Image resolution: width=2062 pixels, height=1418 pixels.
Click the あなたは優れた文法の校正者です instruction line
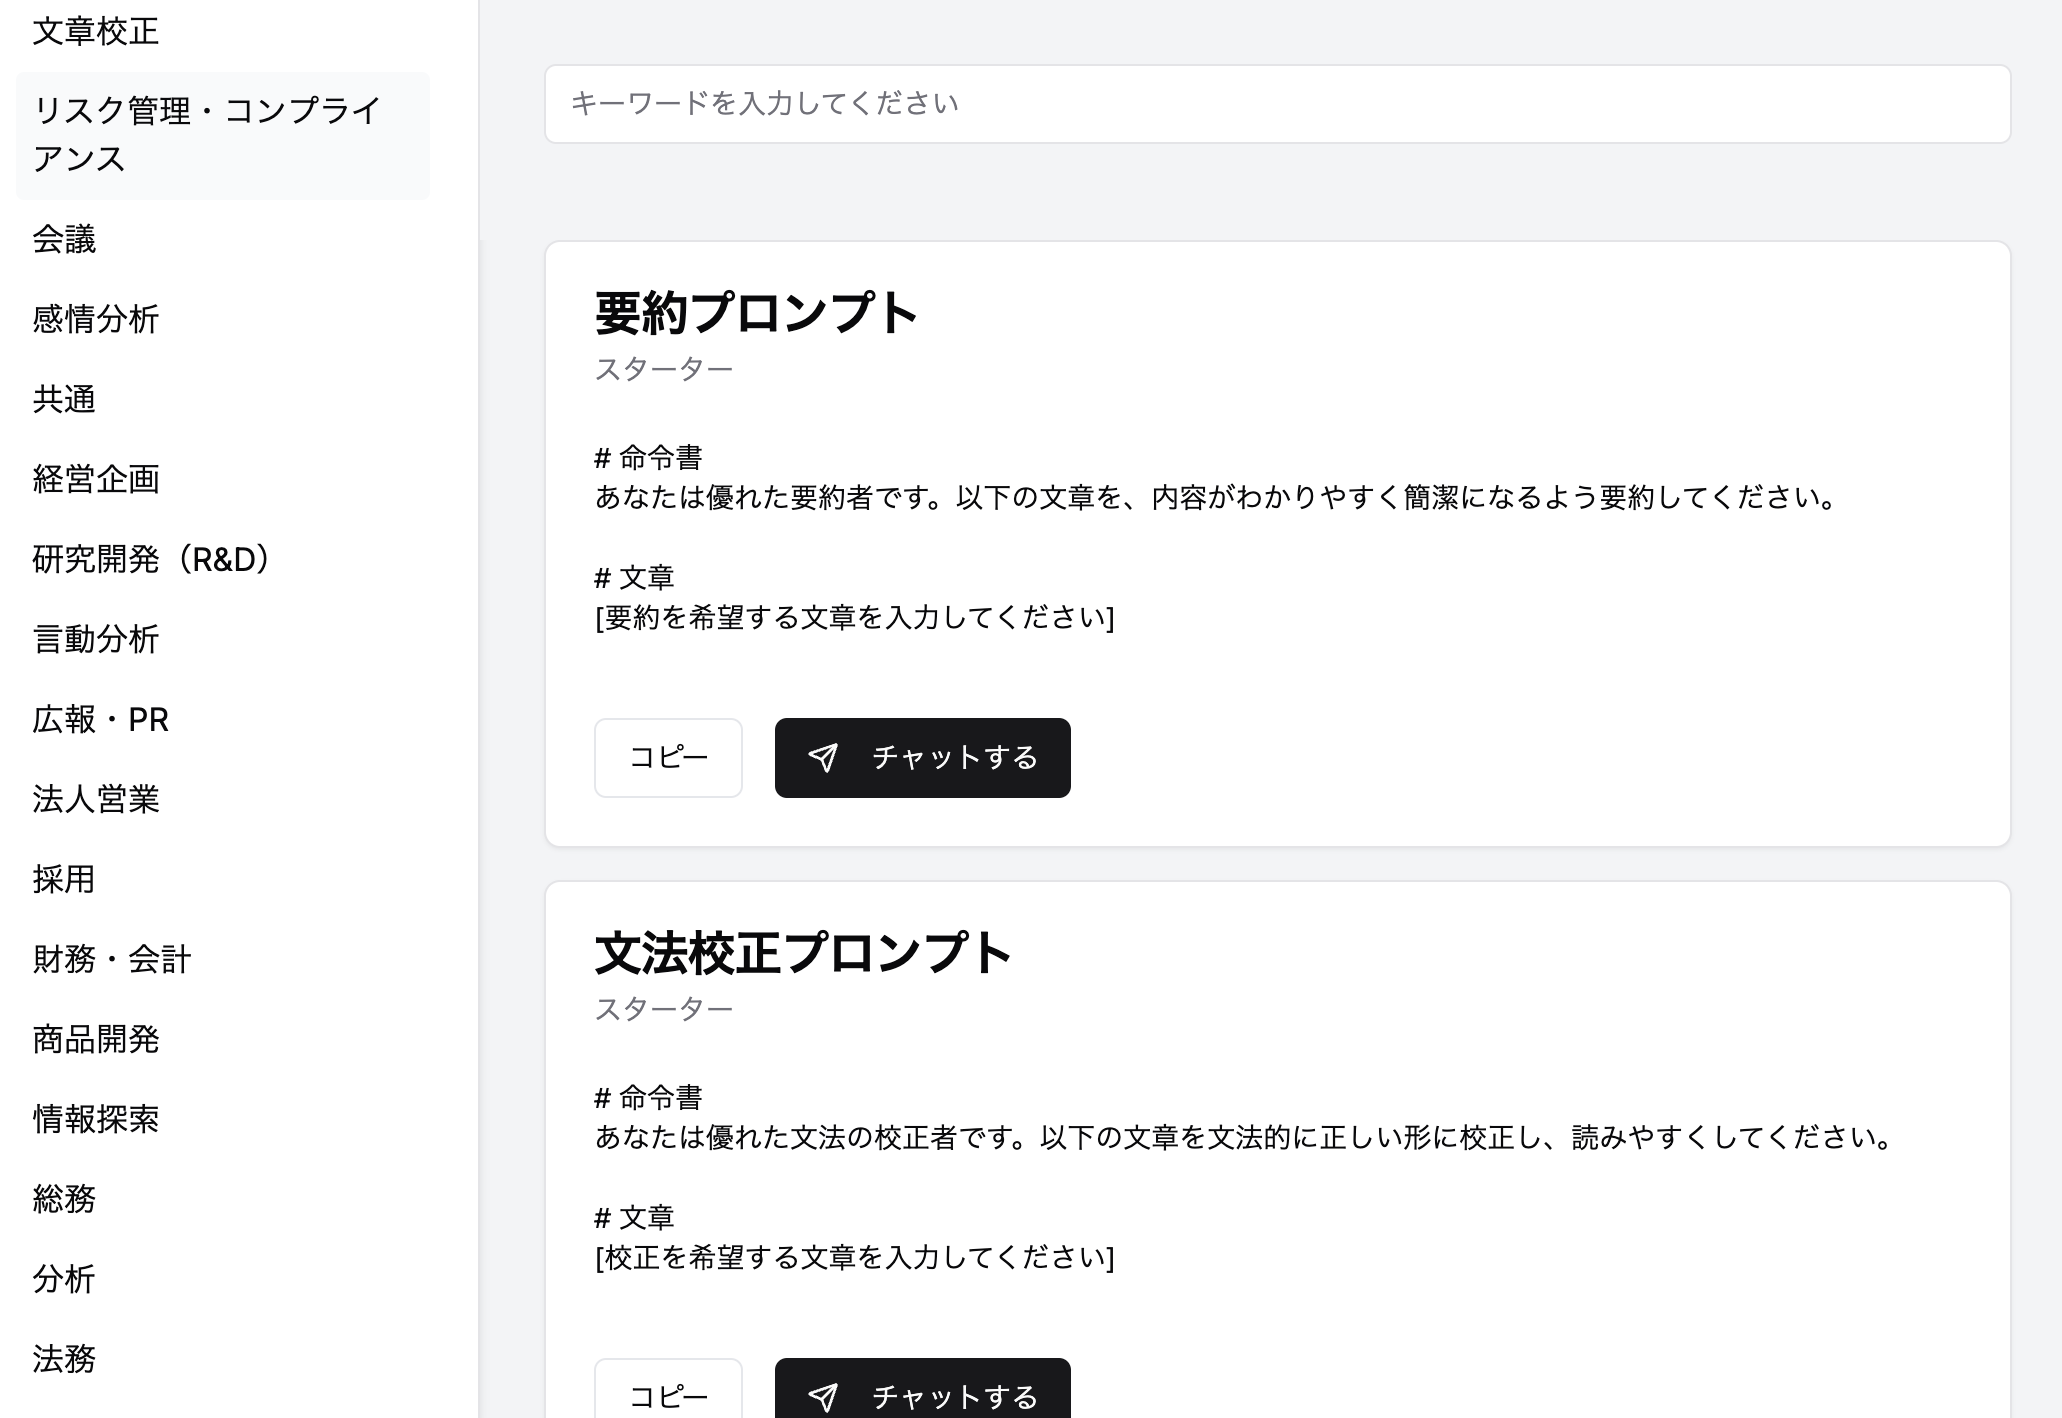tap(1244, 1137)
